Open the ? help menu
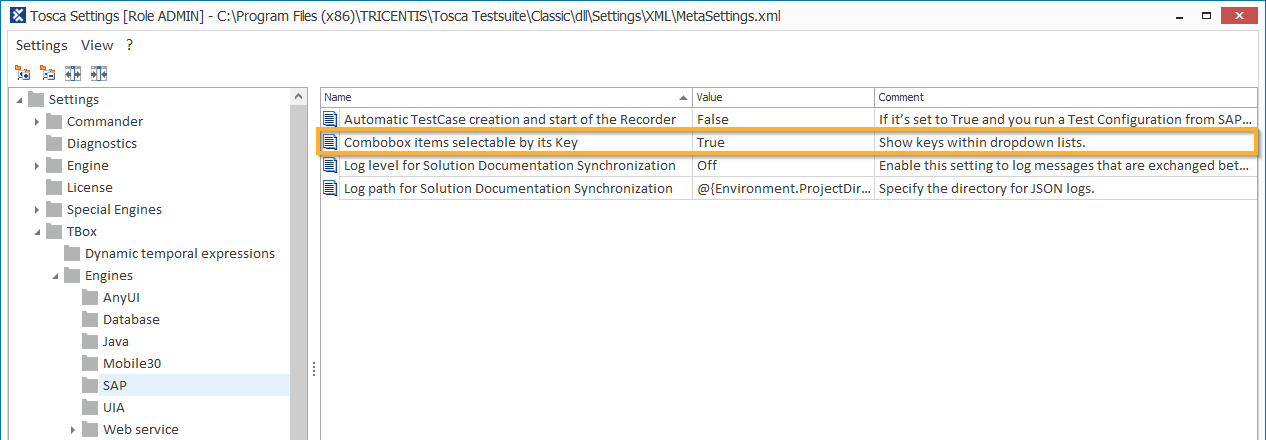Image resolution: width=1266 pixels, height=440 pixels. point(129,45)
